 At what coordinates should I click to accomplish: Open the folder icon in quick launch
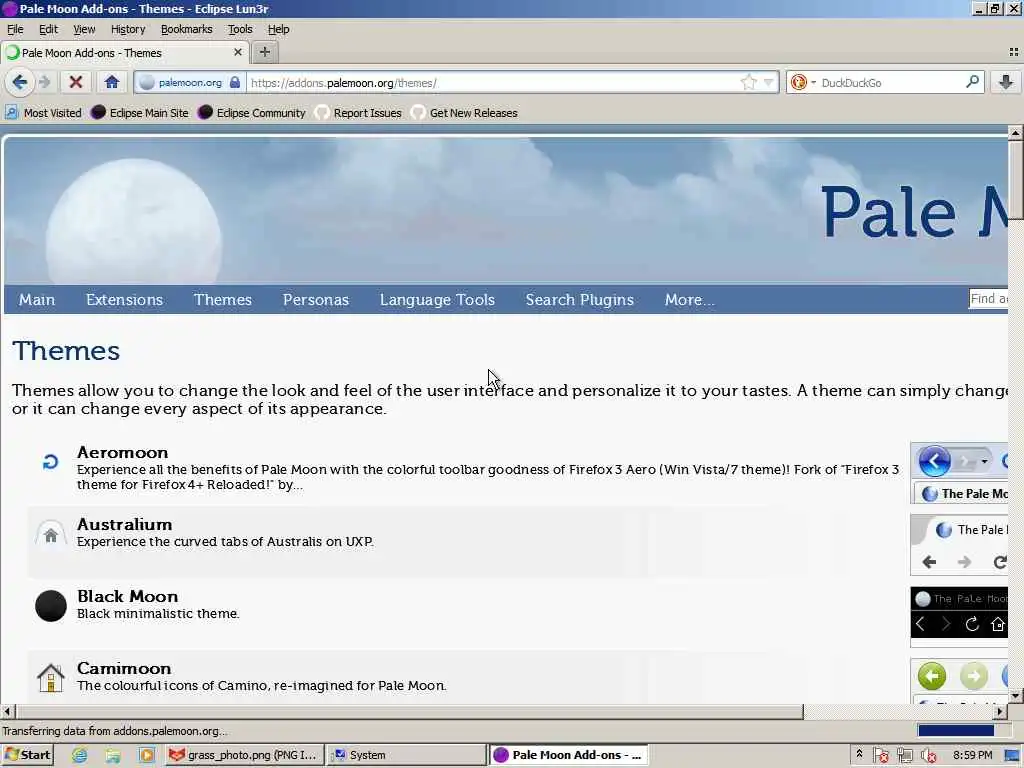112,755
